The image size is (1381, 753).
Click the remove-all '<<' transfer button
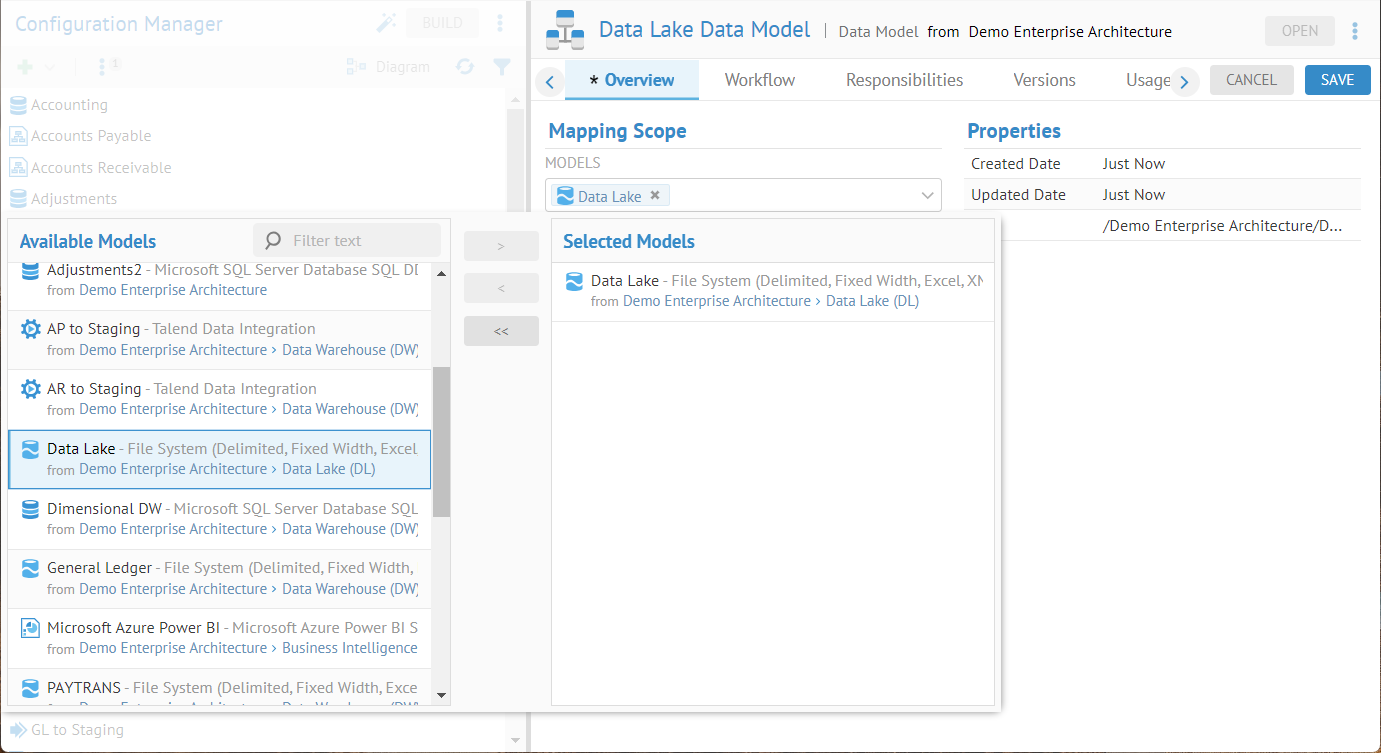[501, 331]
